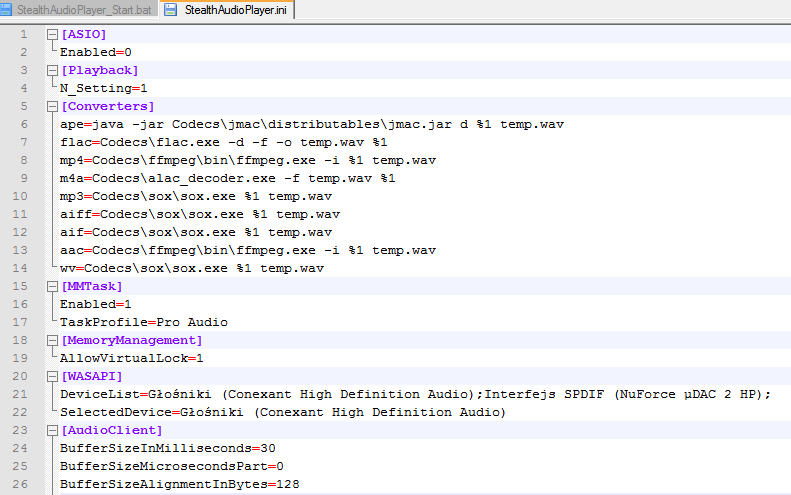Screen dimensions: 791x495
Task: Click the [MMTask] section header
Action: 91,287
